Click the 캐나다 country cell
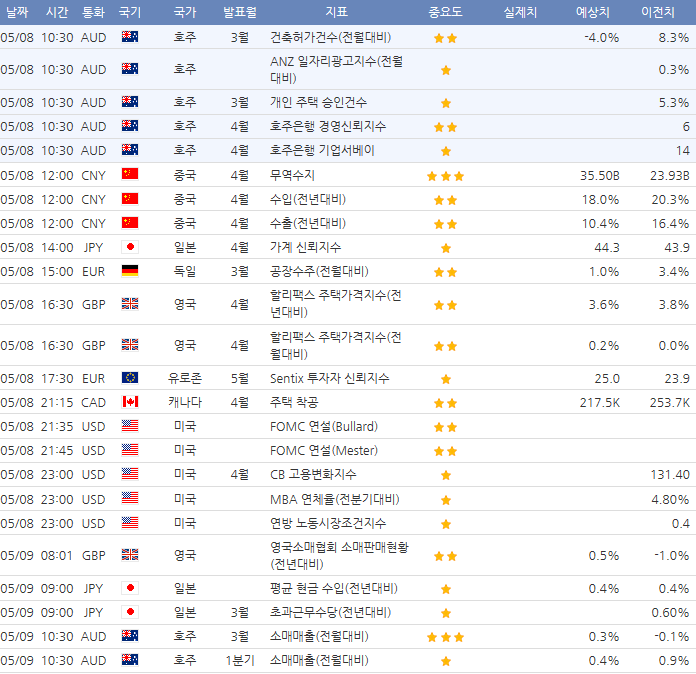Image resolution: width=696 pixels, height=674 pixels. [185, 402]
